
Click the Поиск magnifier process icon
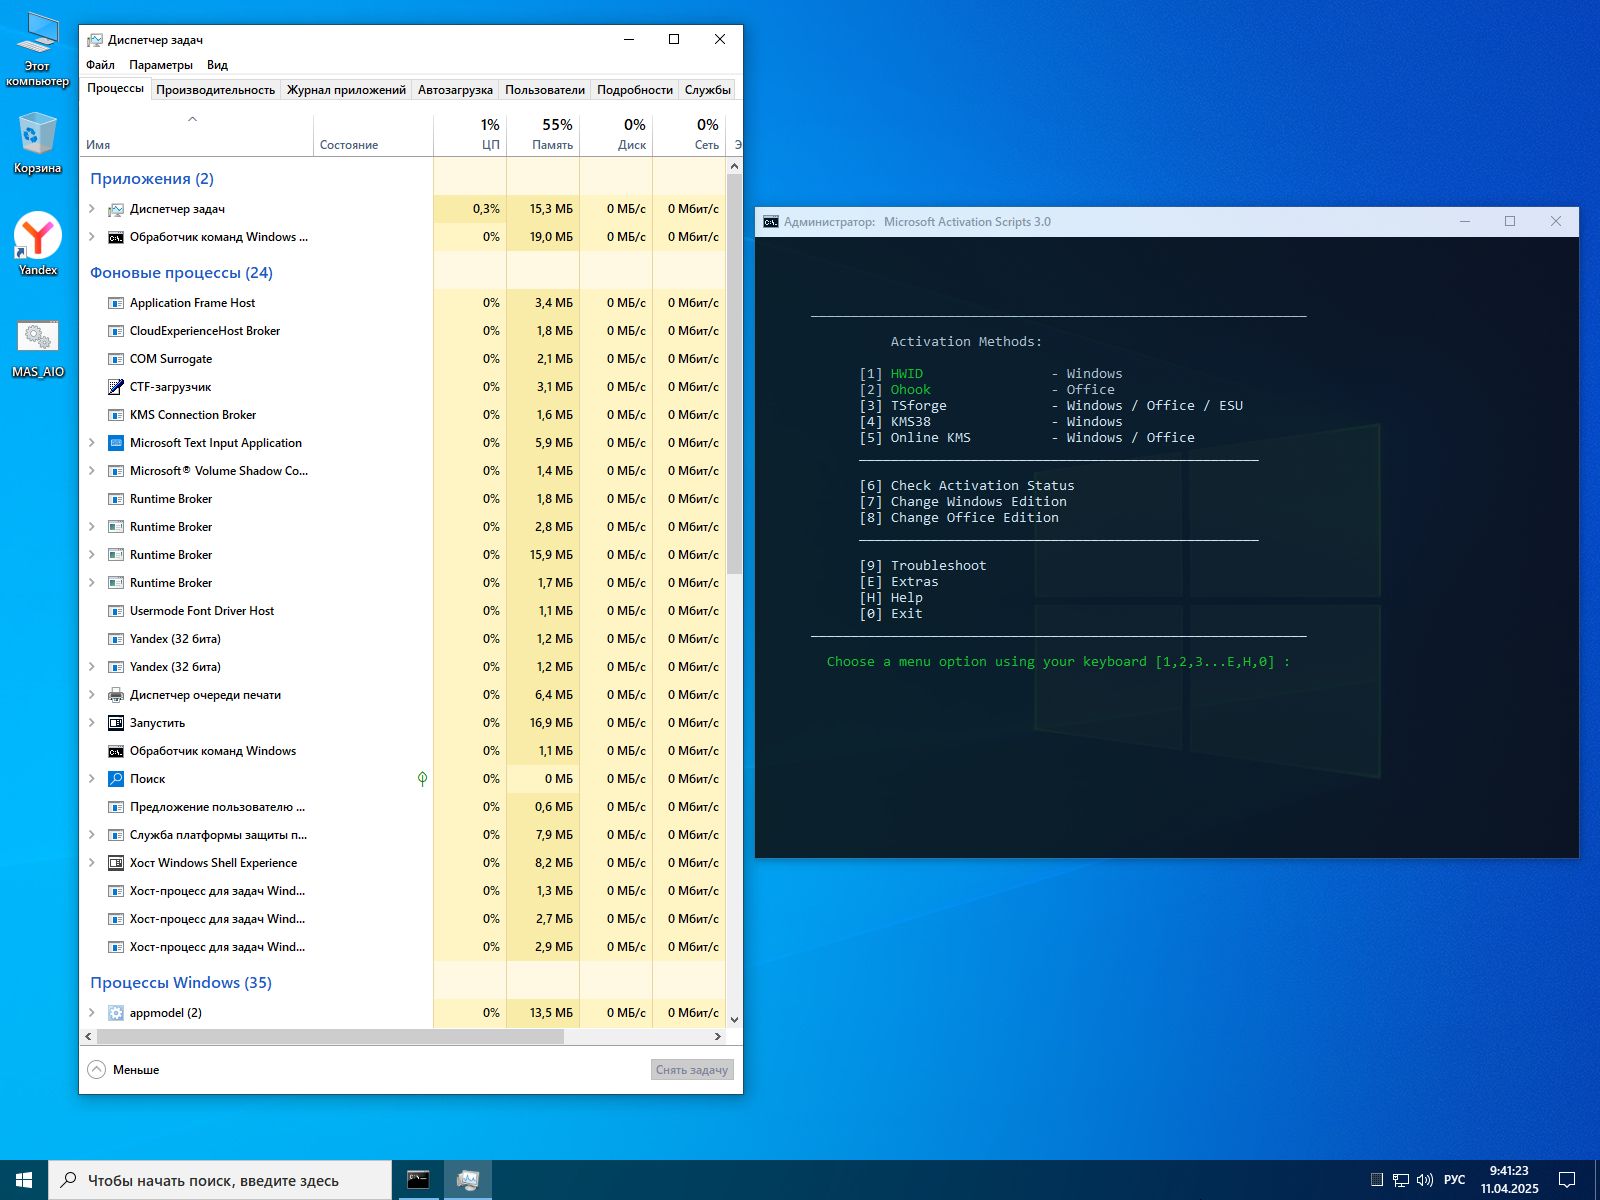(116, 779)
